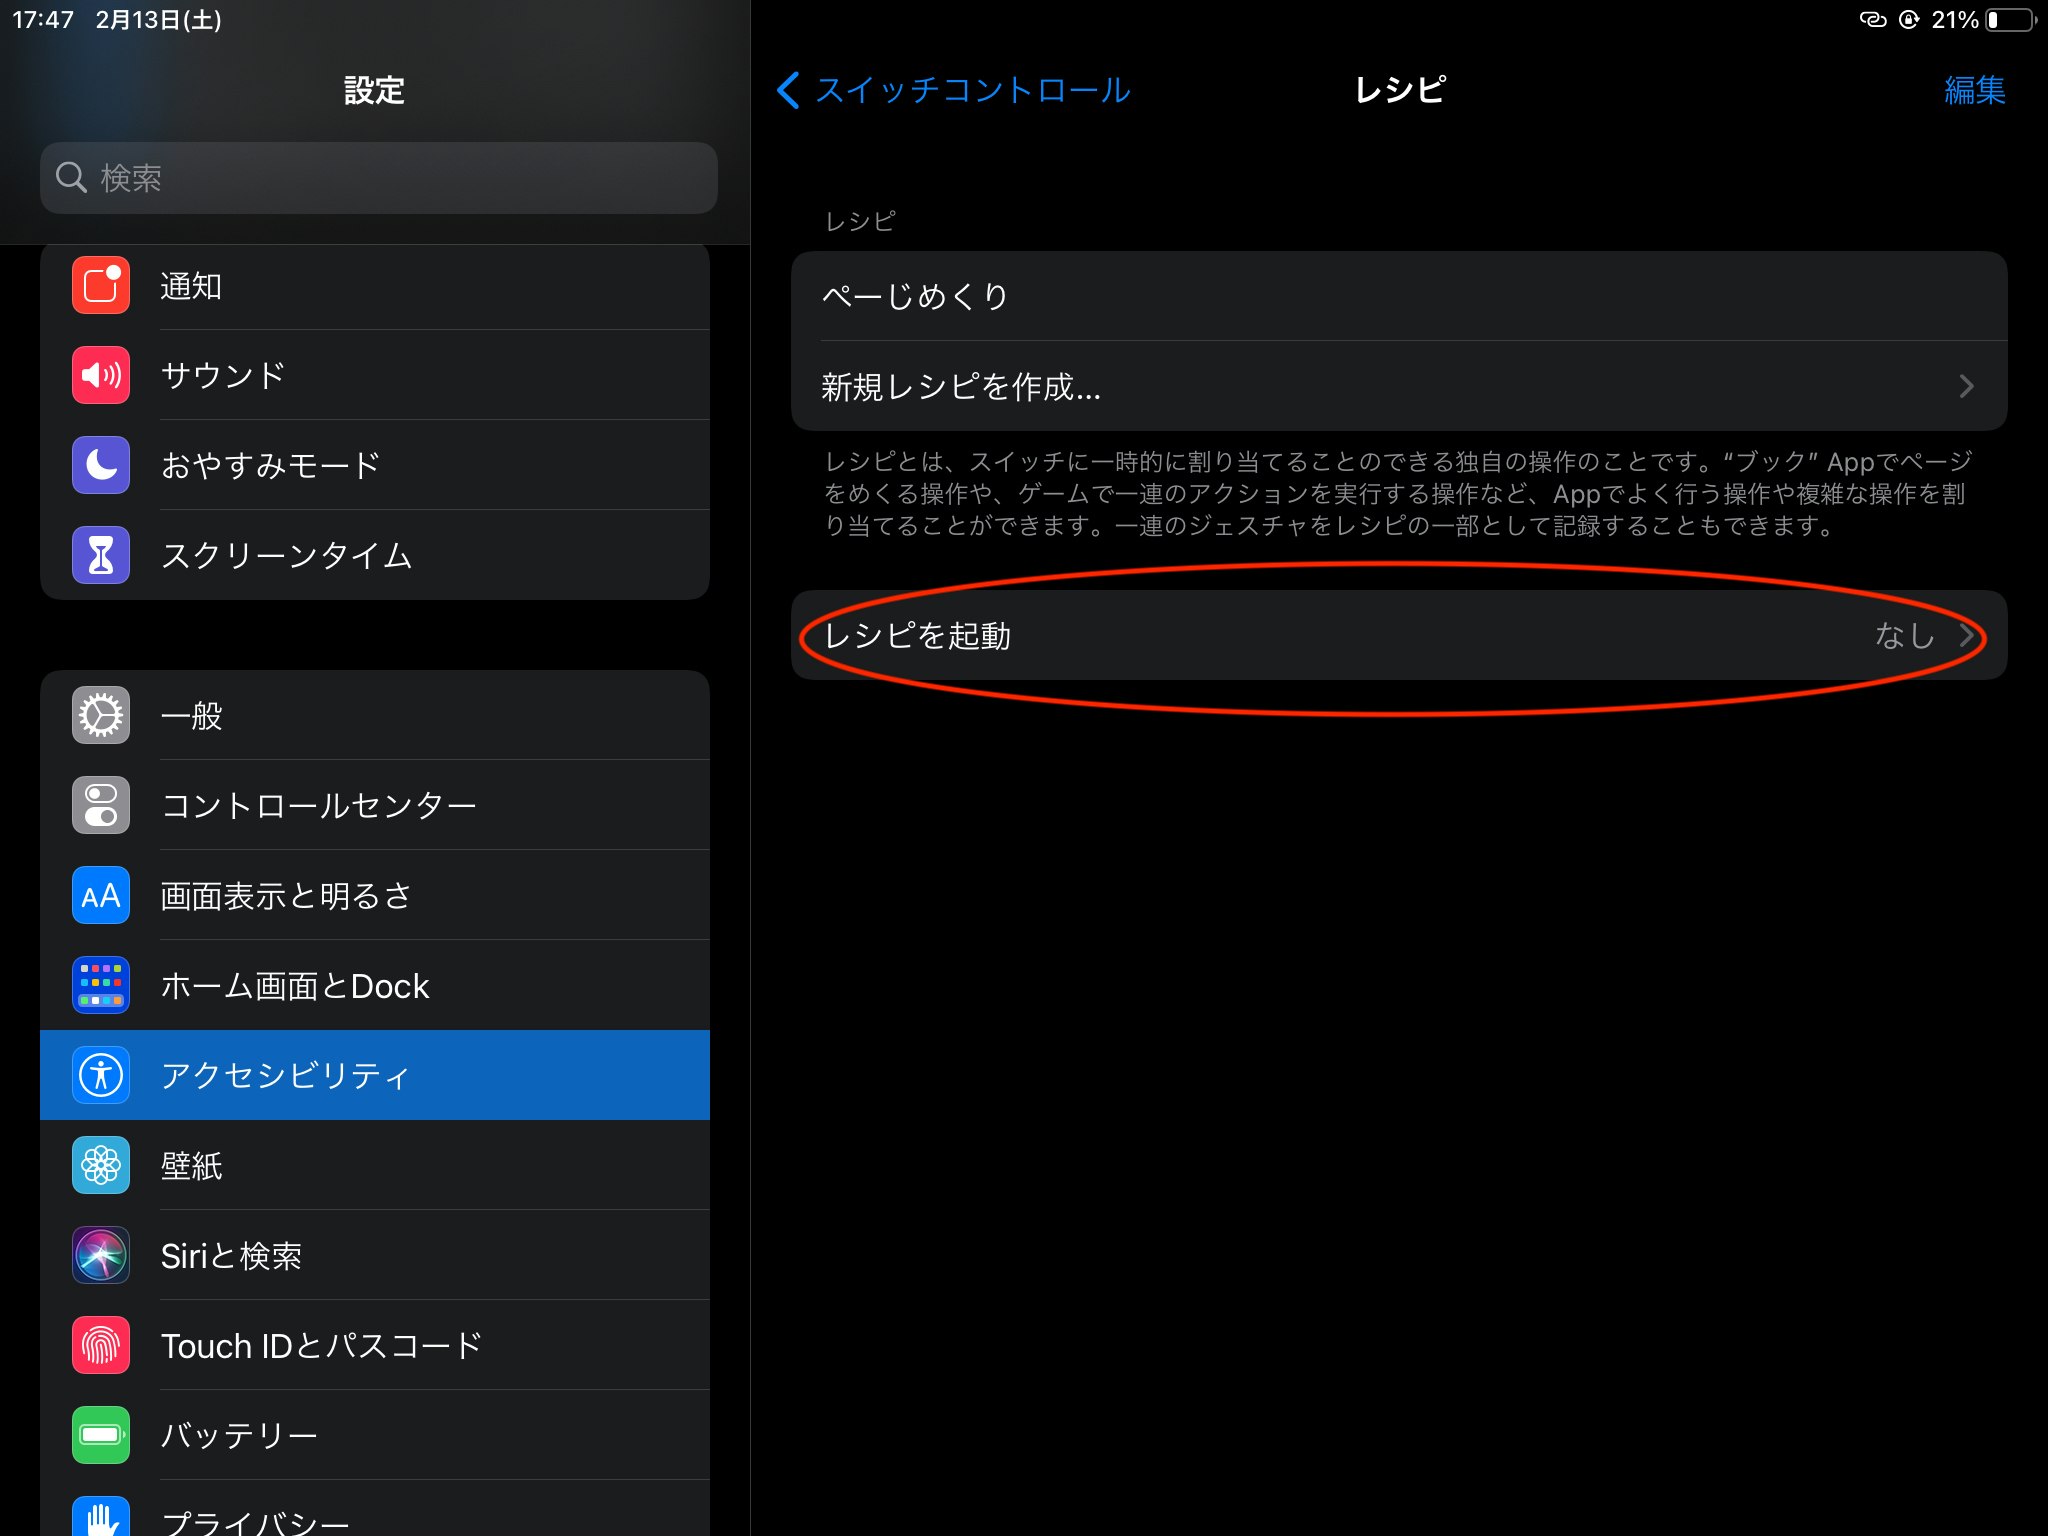This screenshot has height=1536, width=2048.
Task: Tap the red 通知 notifications icon
Action: click(x=101, y=286)
